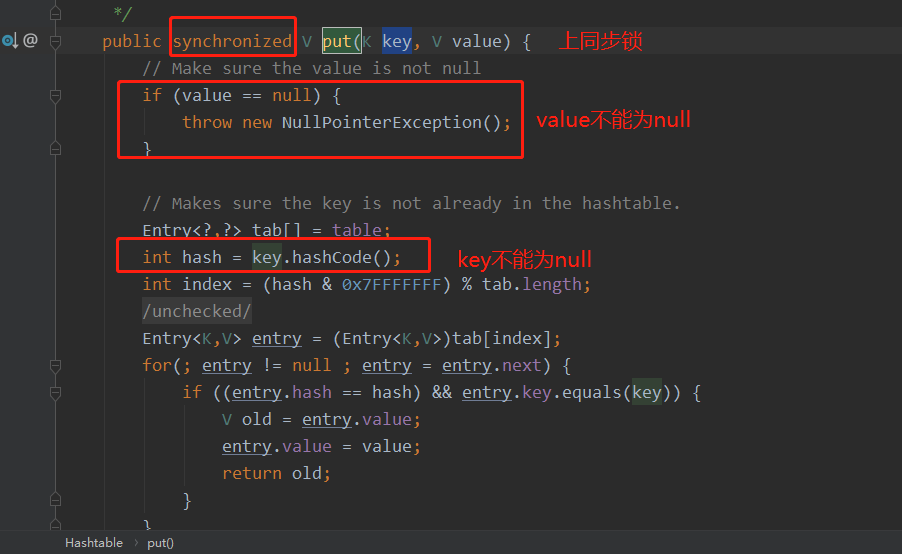The width and height of the screenshot is (902, 554).
Task: Open Hashtable breadcrumb in the bottom bar
Action: [x=94, y=543]
